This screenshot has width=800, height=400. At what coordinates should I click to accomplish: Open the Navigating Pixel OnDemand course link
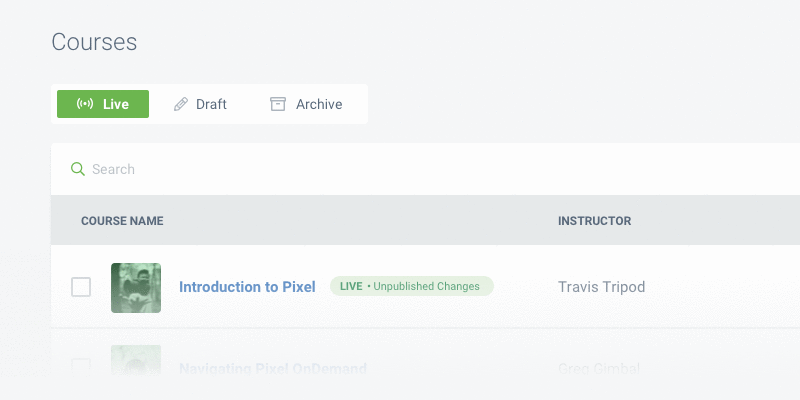(x=272, y=369)
